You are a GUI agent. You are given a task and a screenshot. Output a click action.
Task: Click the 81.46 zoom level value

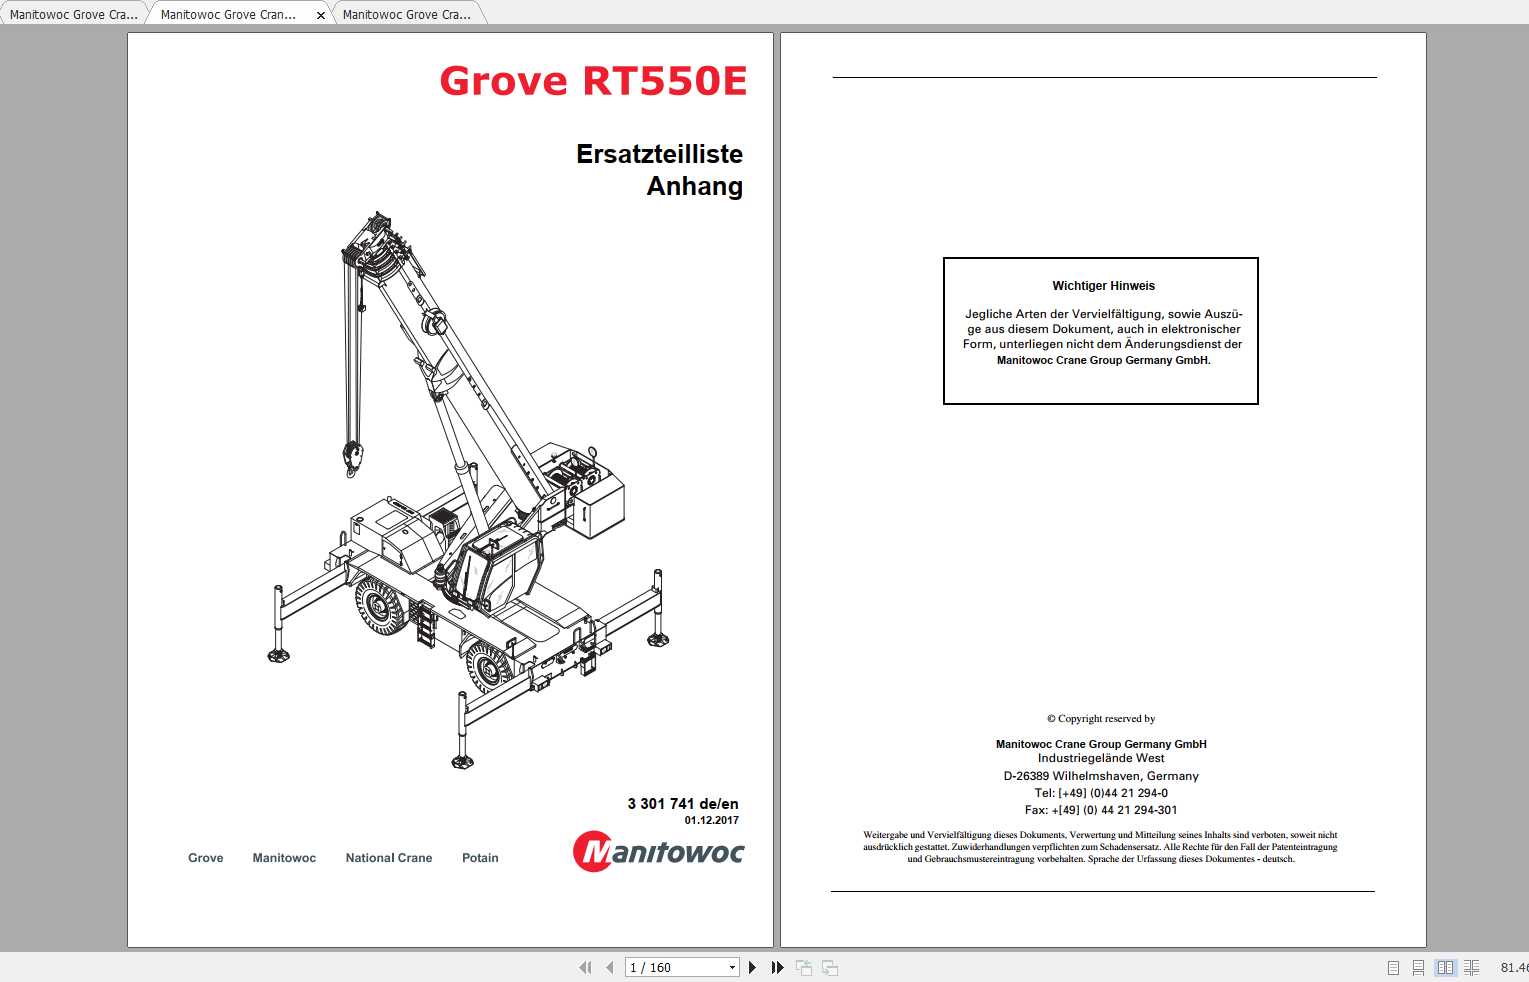1512,967
